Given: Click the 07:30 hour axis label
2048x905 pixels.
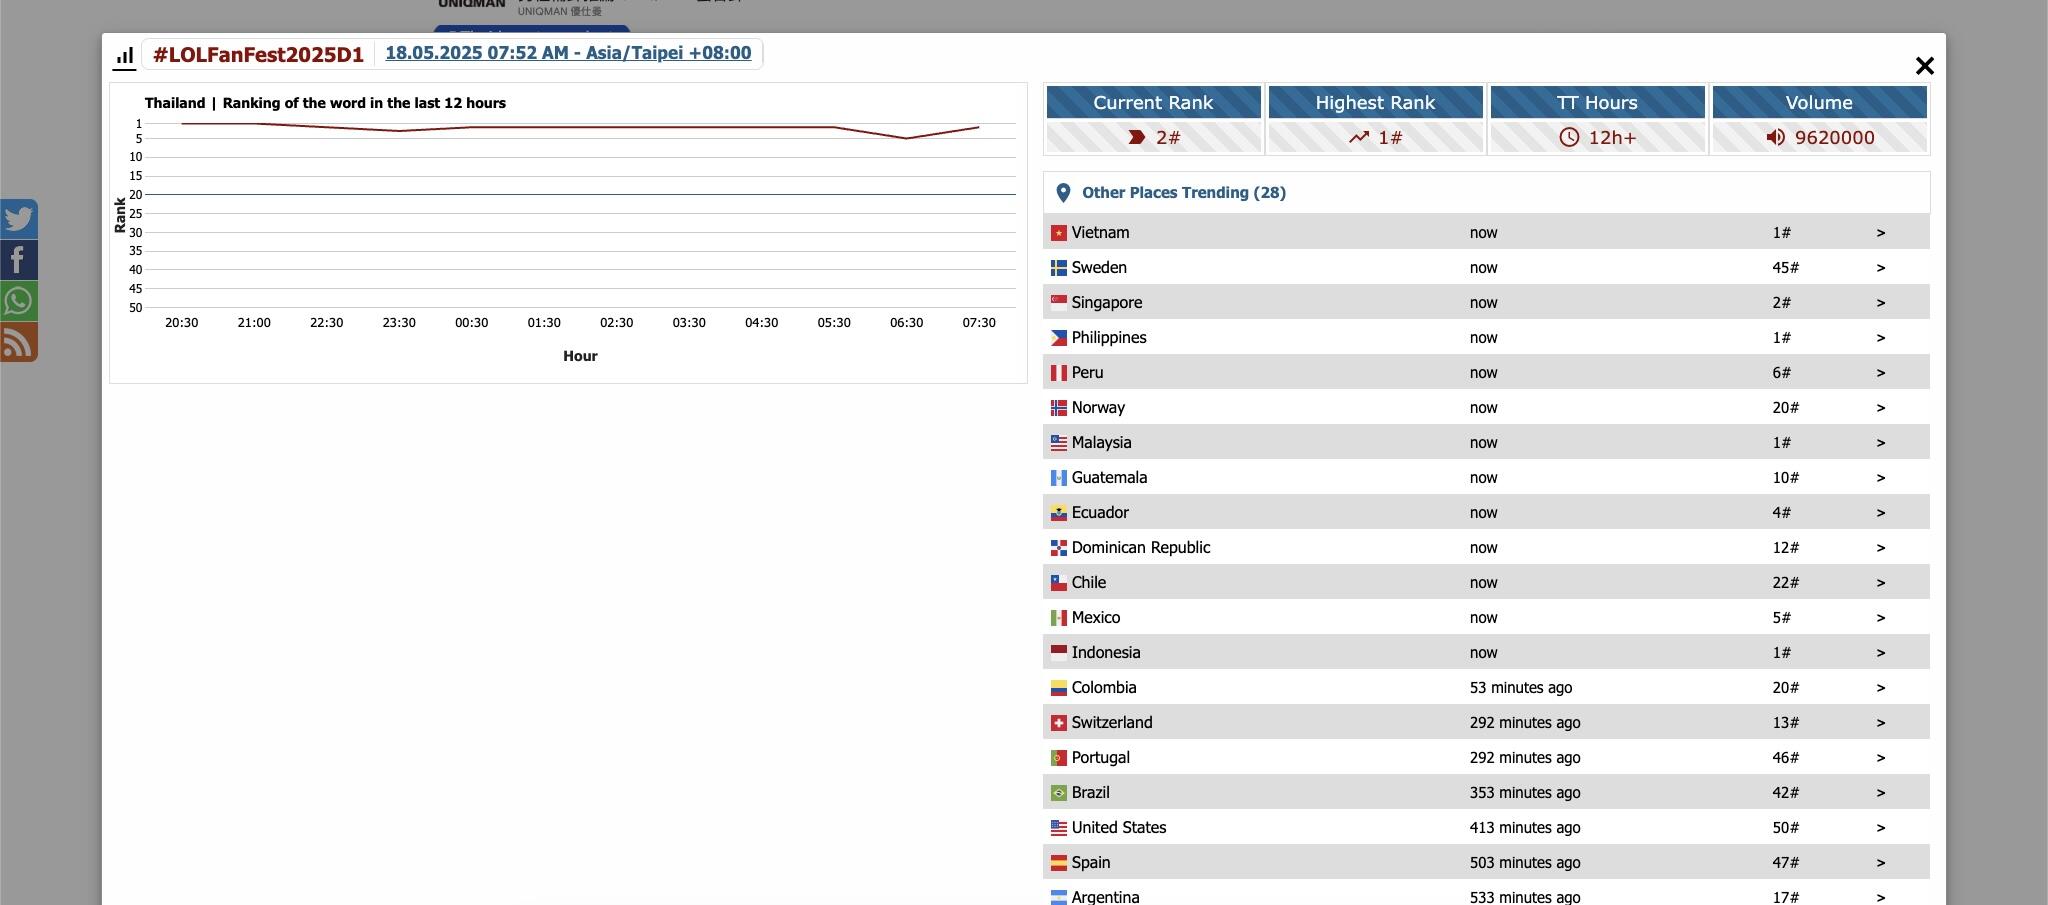Looking at the screenshot, I should [x=979, y=323].
